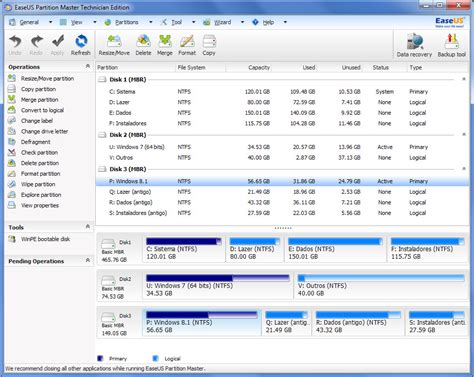Click the Redo toolbar icon
Image resolution: width=474 pixels, height=377 pixels.
click(36, 45)
